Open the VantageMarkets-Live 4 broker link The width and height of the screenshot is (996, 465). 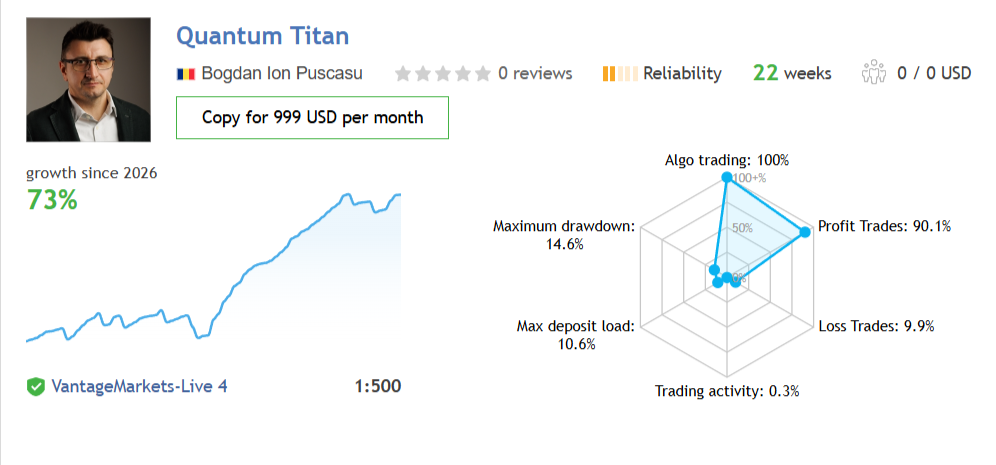coord(139,386)
